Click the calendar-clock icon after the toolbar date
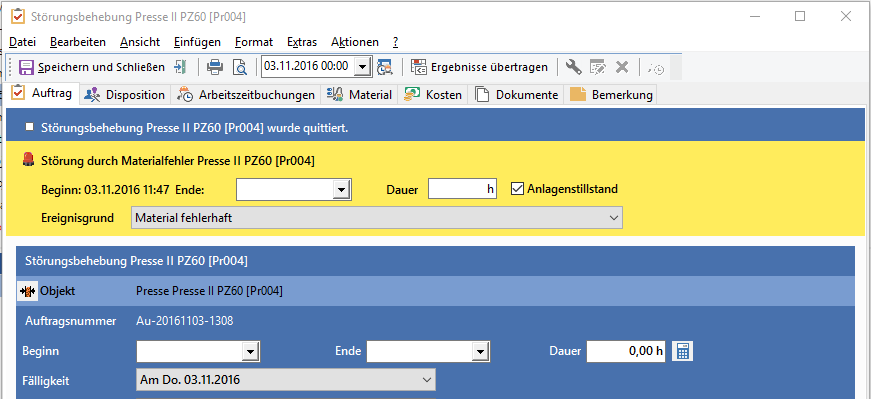The height and width of the screenshot is (399, 871). [x=384, y=67]
